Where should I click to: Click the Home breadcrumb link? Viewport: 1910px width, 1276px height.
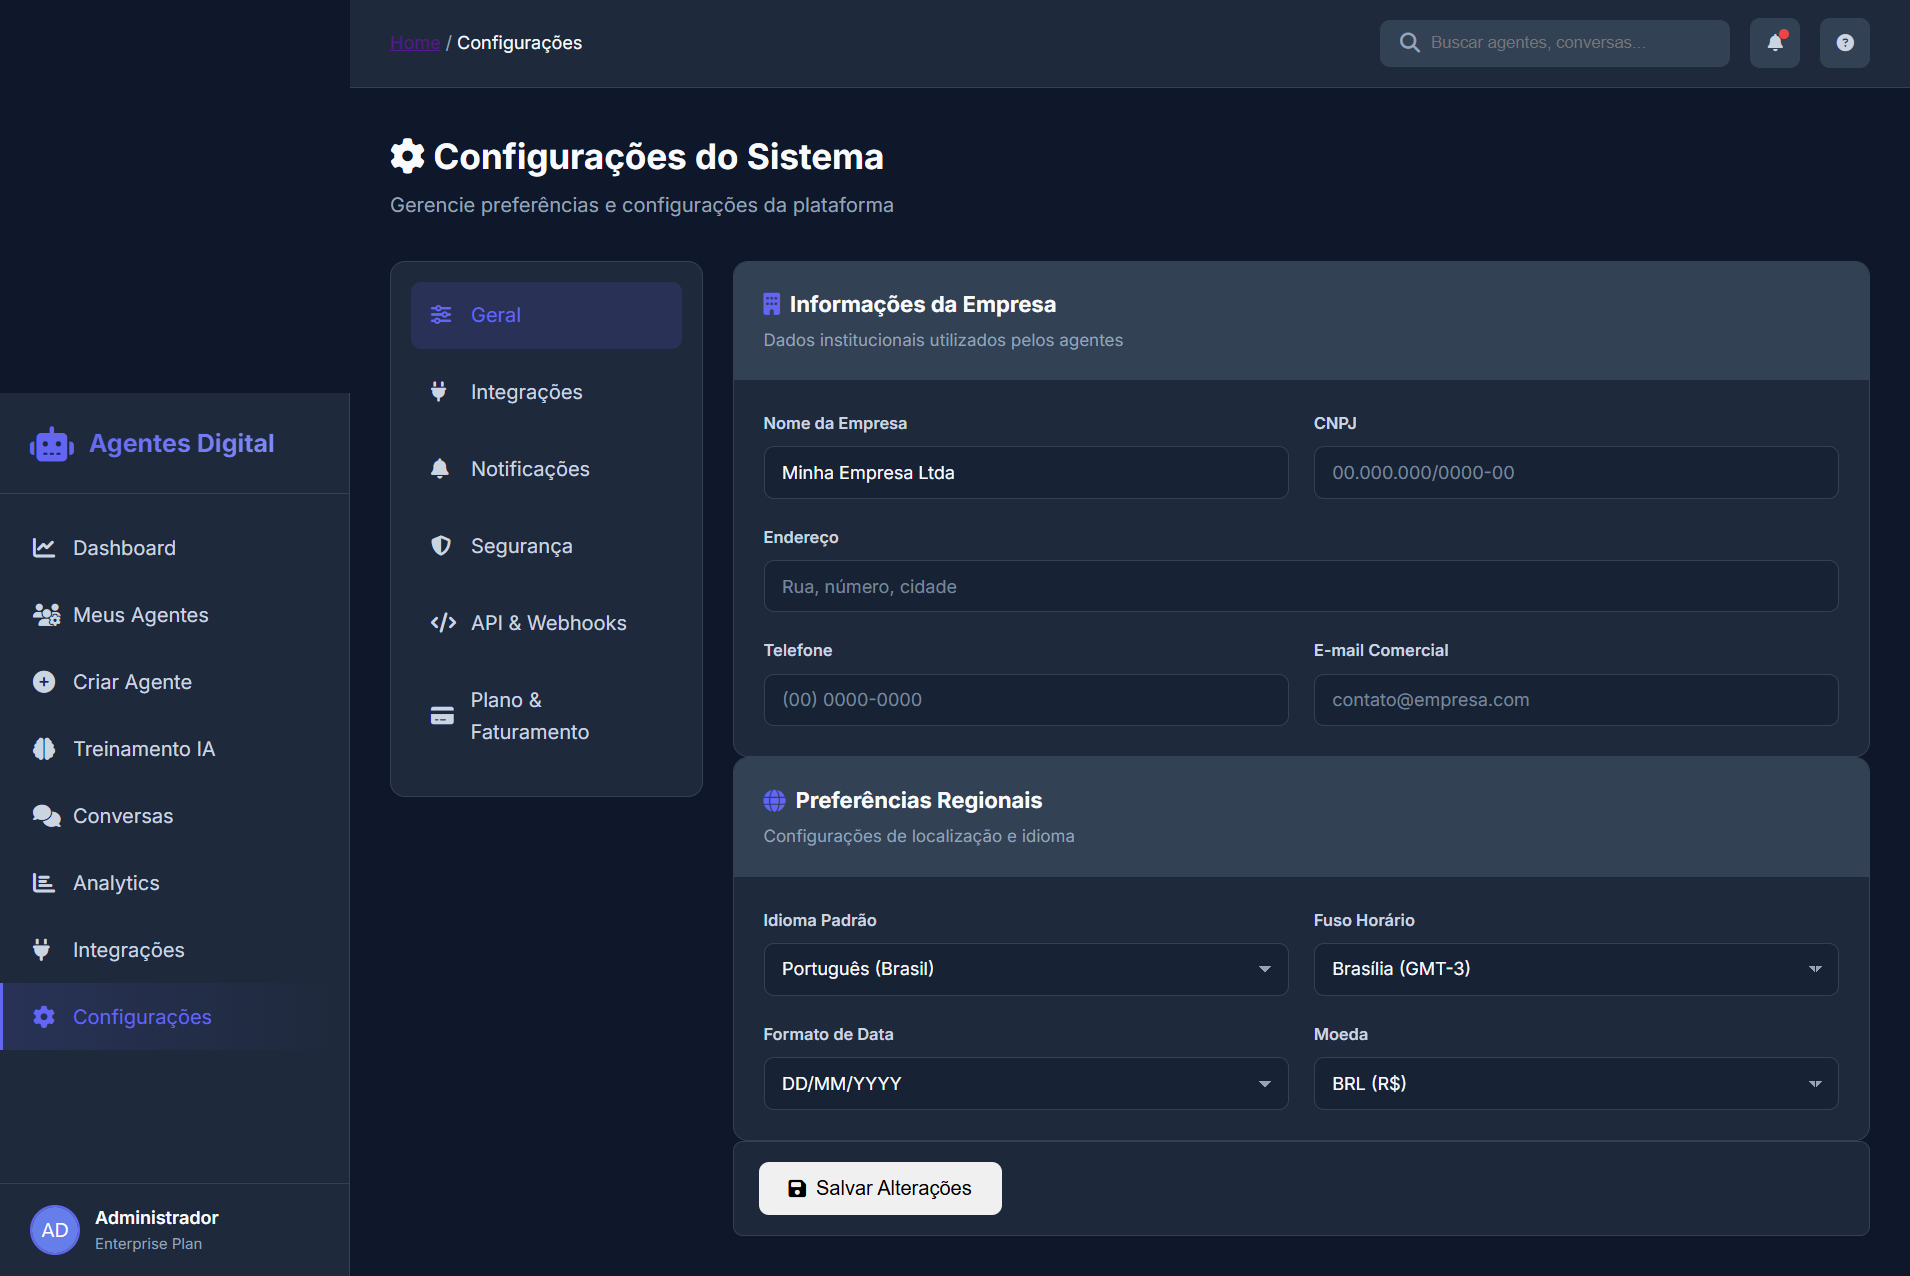[415, 43]
